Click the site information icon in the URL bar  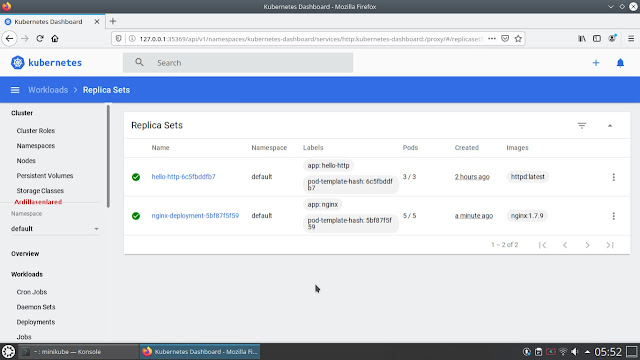(x=132, y=38)
